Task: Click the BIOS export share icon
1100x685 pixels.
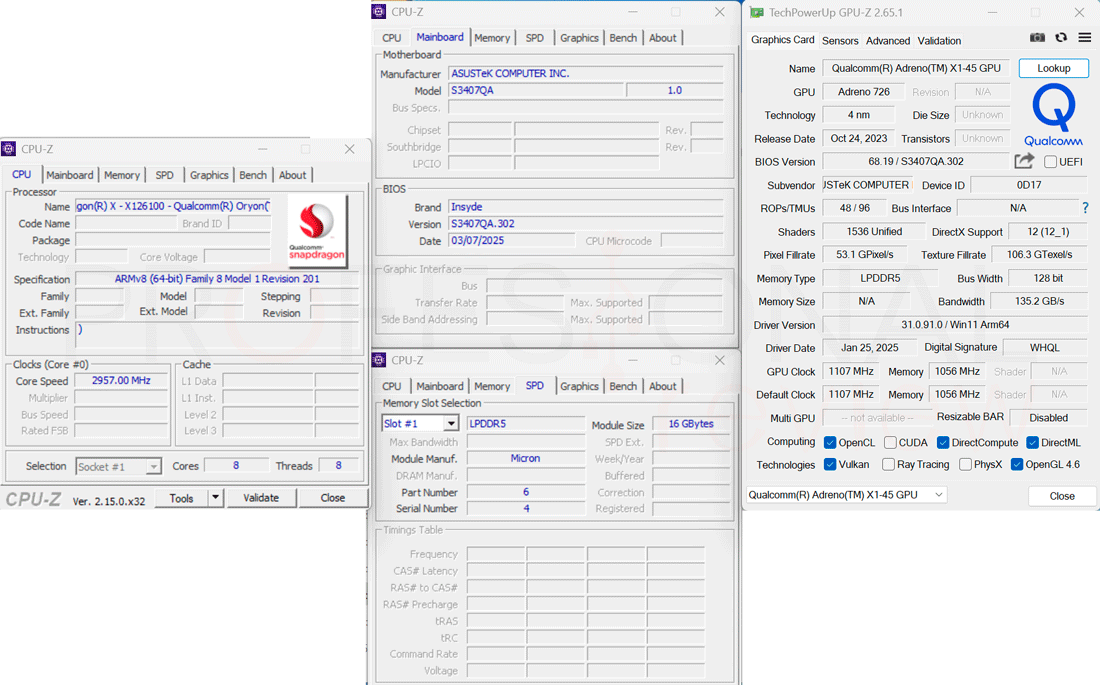Action: pyautogui.click(x=1024, y=161)
